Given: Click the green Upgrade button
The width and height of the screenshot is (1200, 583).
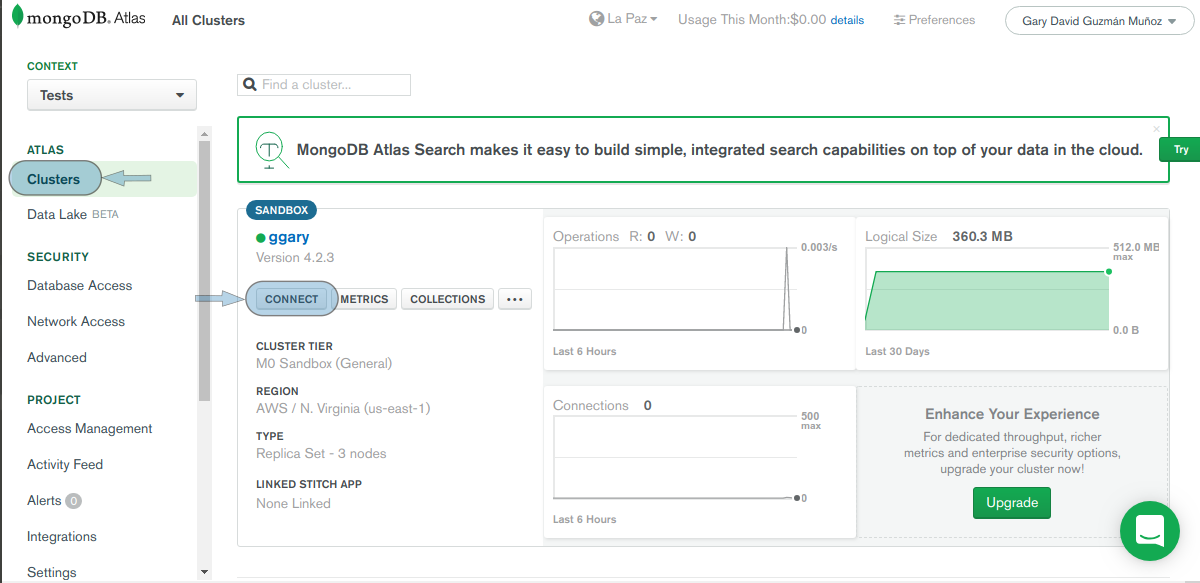Looking at the screenshot, I should click(1012, 503).
